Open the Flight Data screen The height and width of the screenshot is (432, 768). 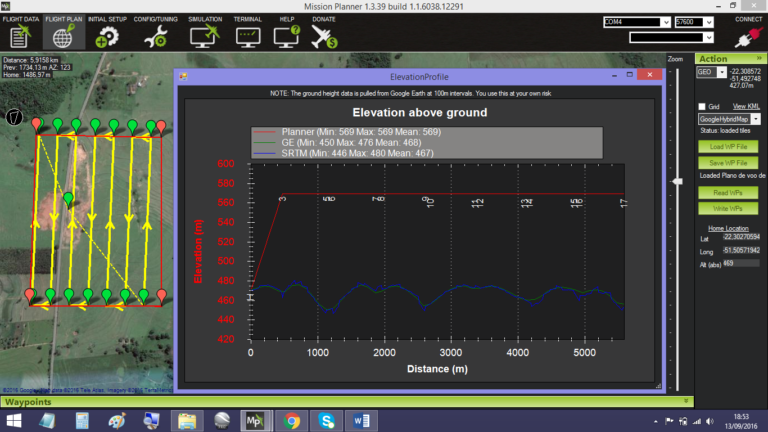click(x=21, y=32)
